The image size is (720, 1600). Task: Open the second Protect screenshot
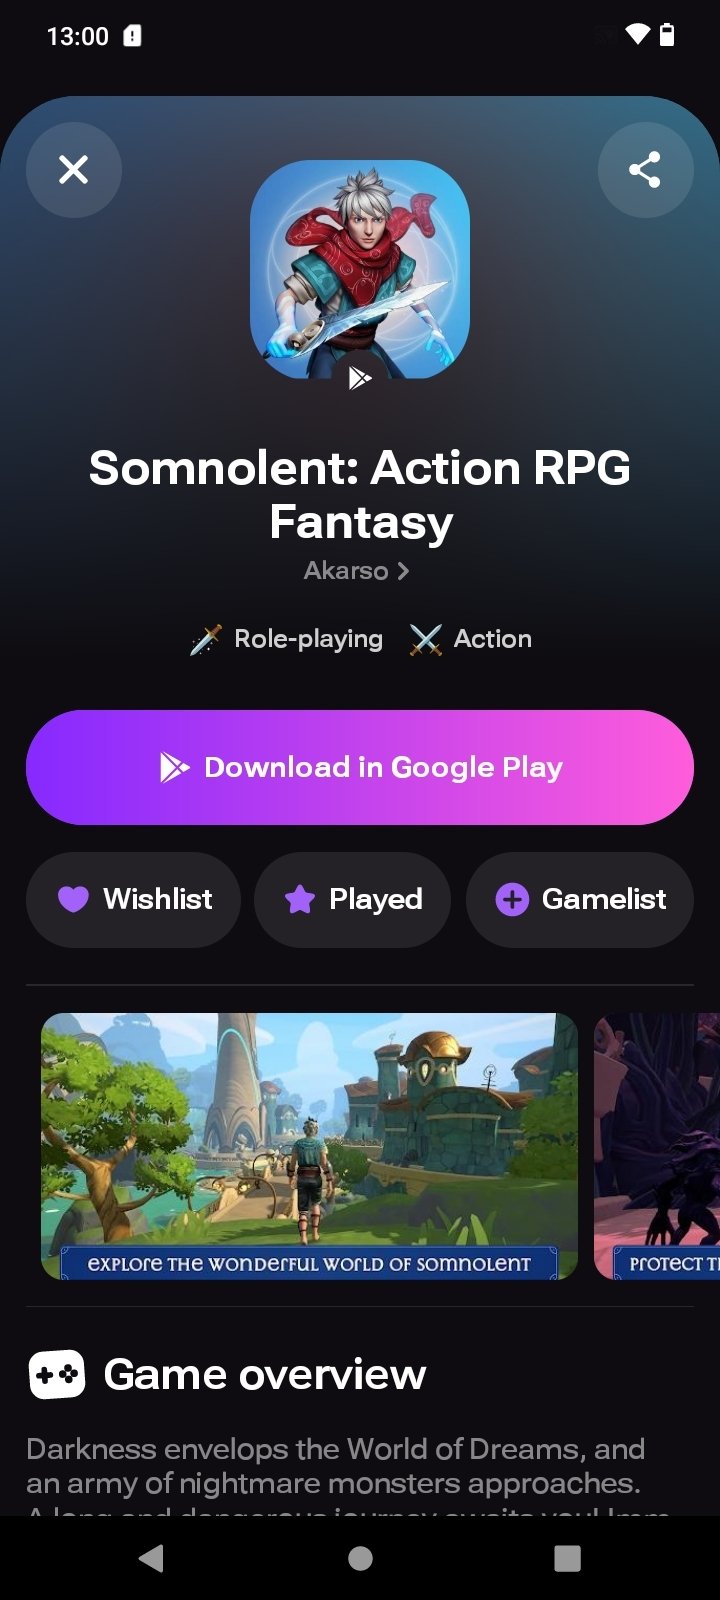click(x=657, y=1146)
